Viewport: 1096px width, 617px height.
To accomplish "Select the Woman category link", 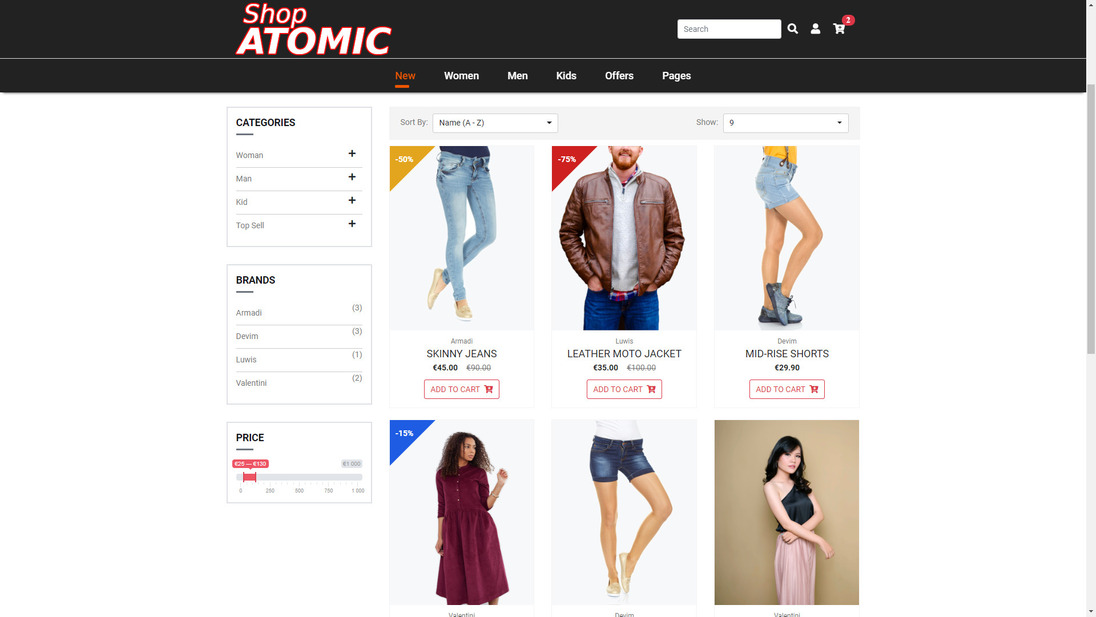I will [x=250, y=155].
